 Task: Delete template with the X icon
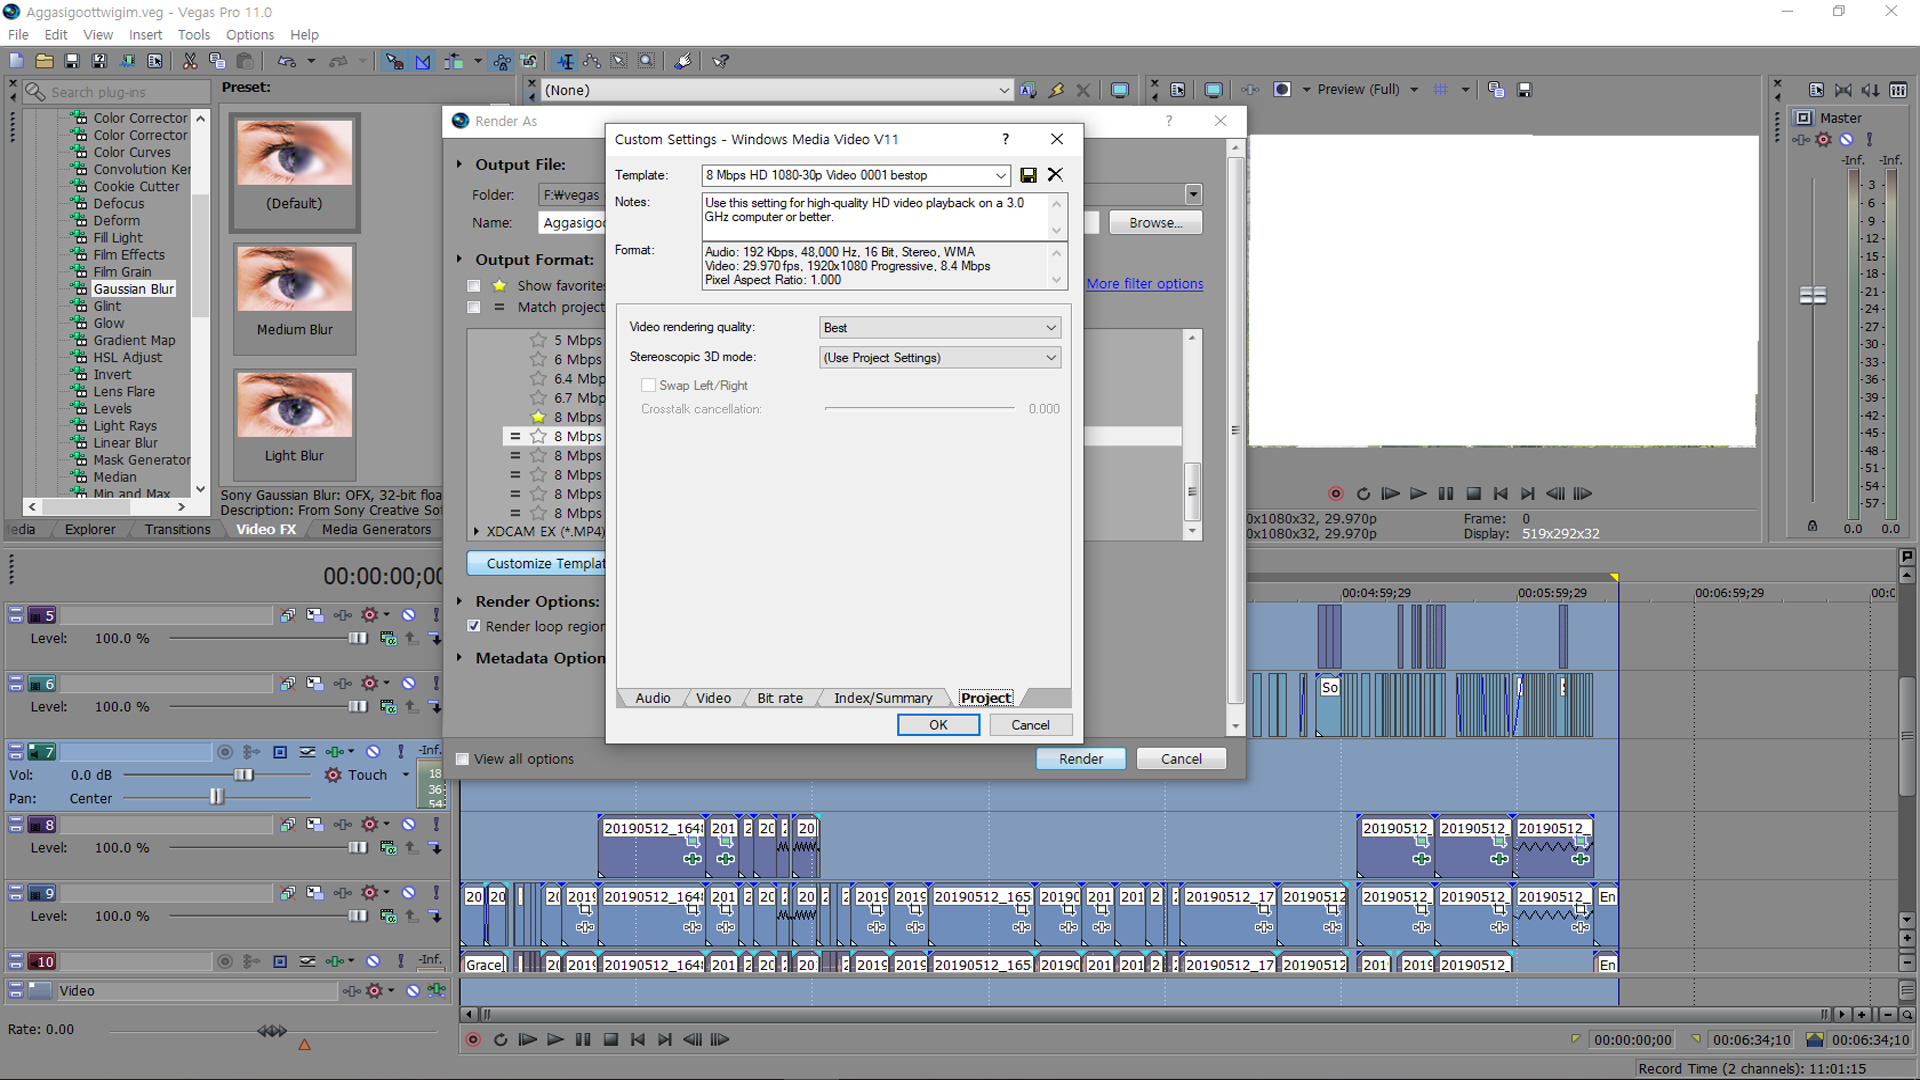pos(1055,175)
